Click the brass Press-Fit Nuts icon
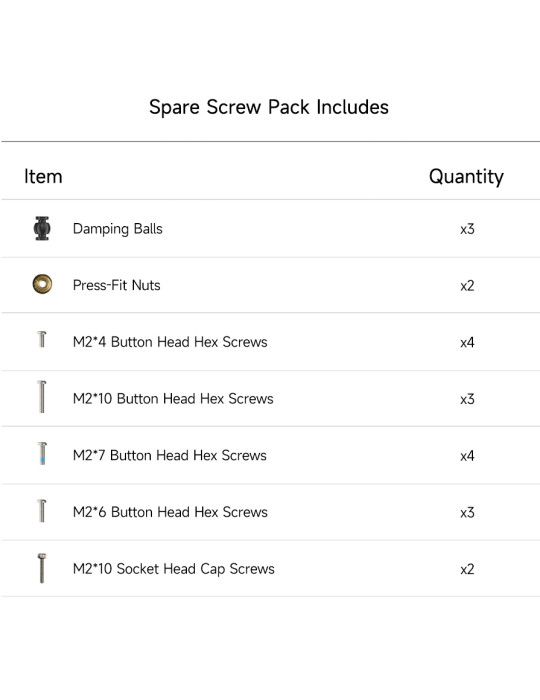 coord(42,284)
